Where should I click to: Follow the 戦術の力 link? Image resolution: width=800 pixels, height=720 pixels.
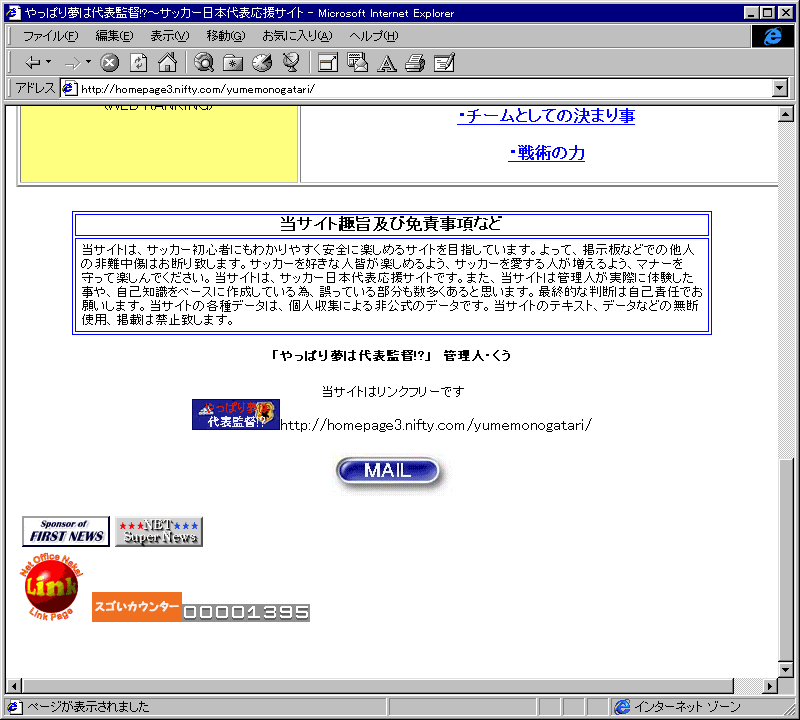pyautogui.click(x=546, y=153)
